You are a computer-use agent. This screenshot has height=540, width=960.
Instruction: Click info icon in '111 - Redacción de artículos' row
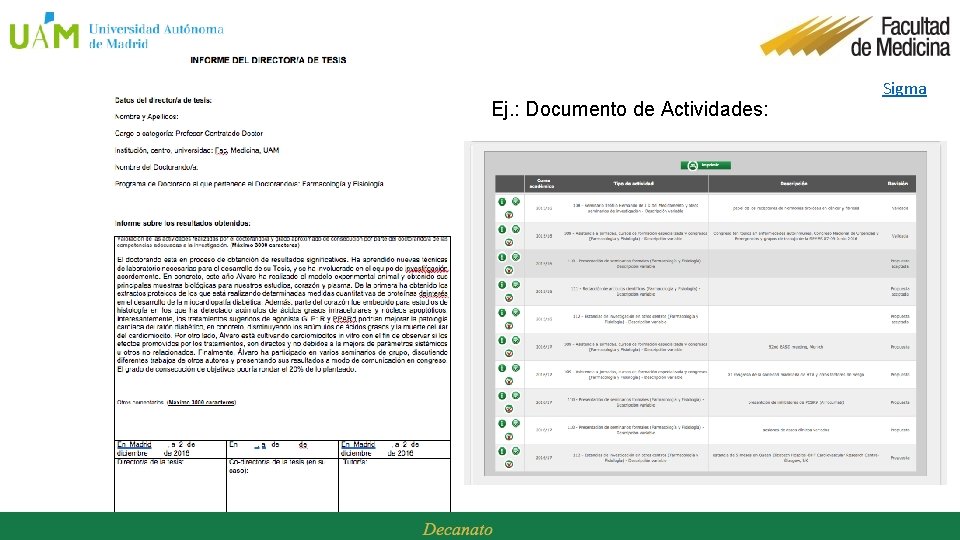pos(502,285)
